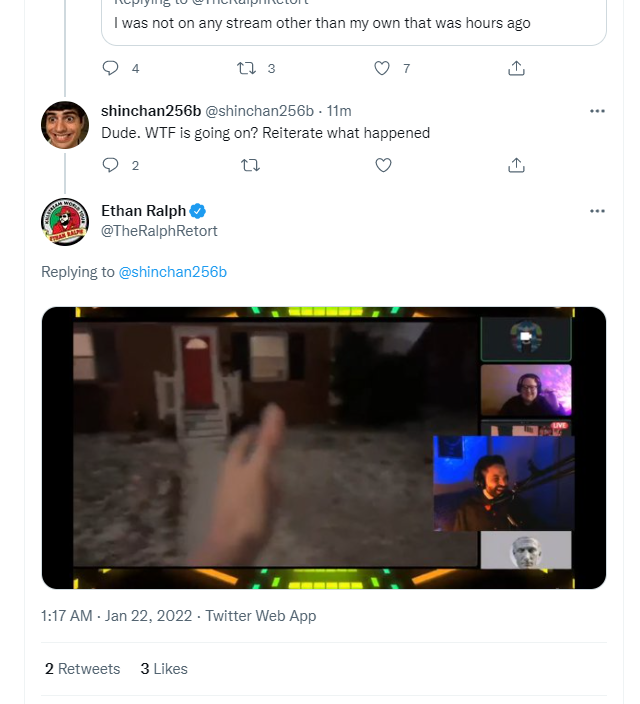Retweet the top tweet with 3 retweets
The image size is (640, 704).
246,68
